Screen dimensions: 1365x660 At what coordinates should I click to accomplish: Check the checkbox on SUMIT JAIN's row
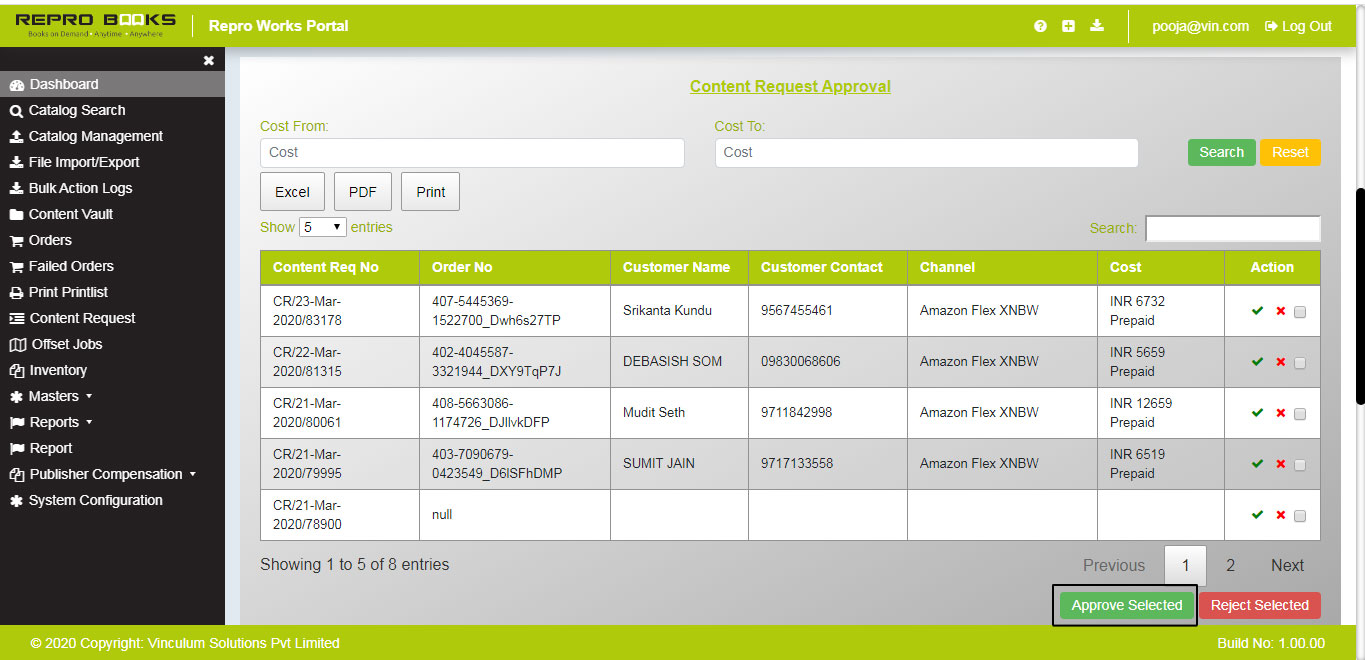tap(1300, 465)
